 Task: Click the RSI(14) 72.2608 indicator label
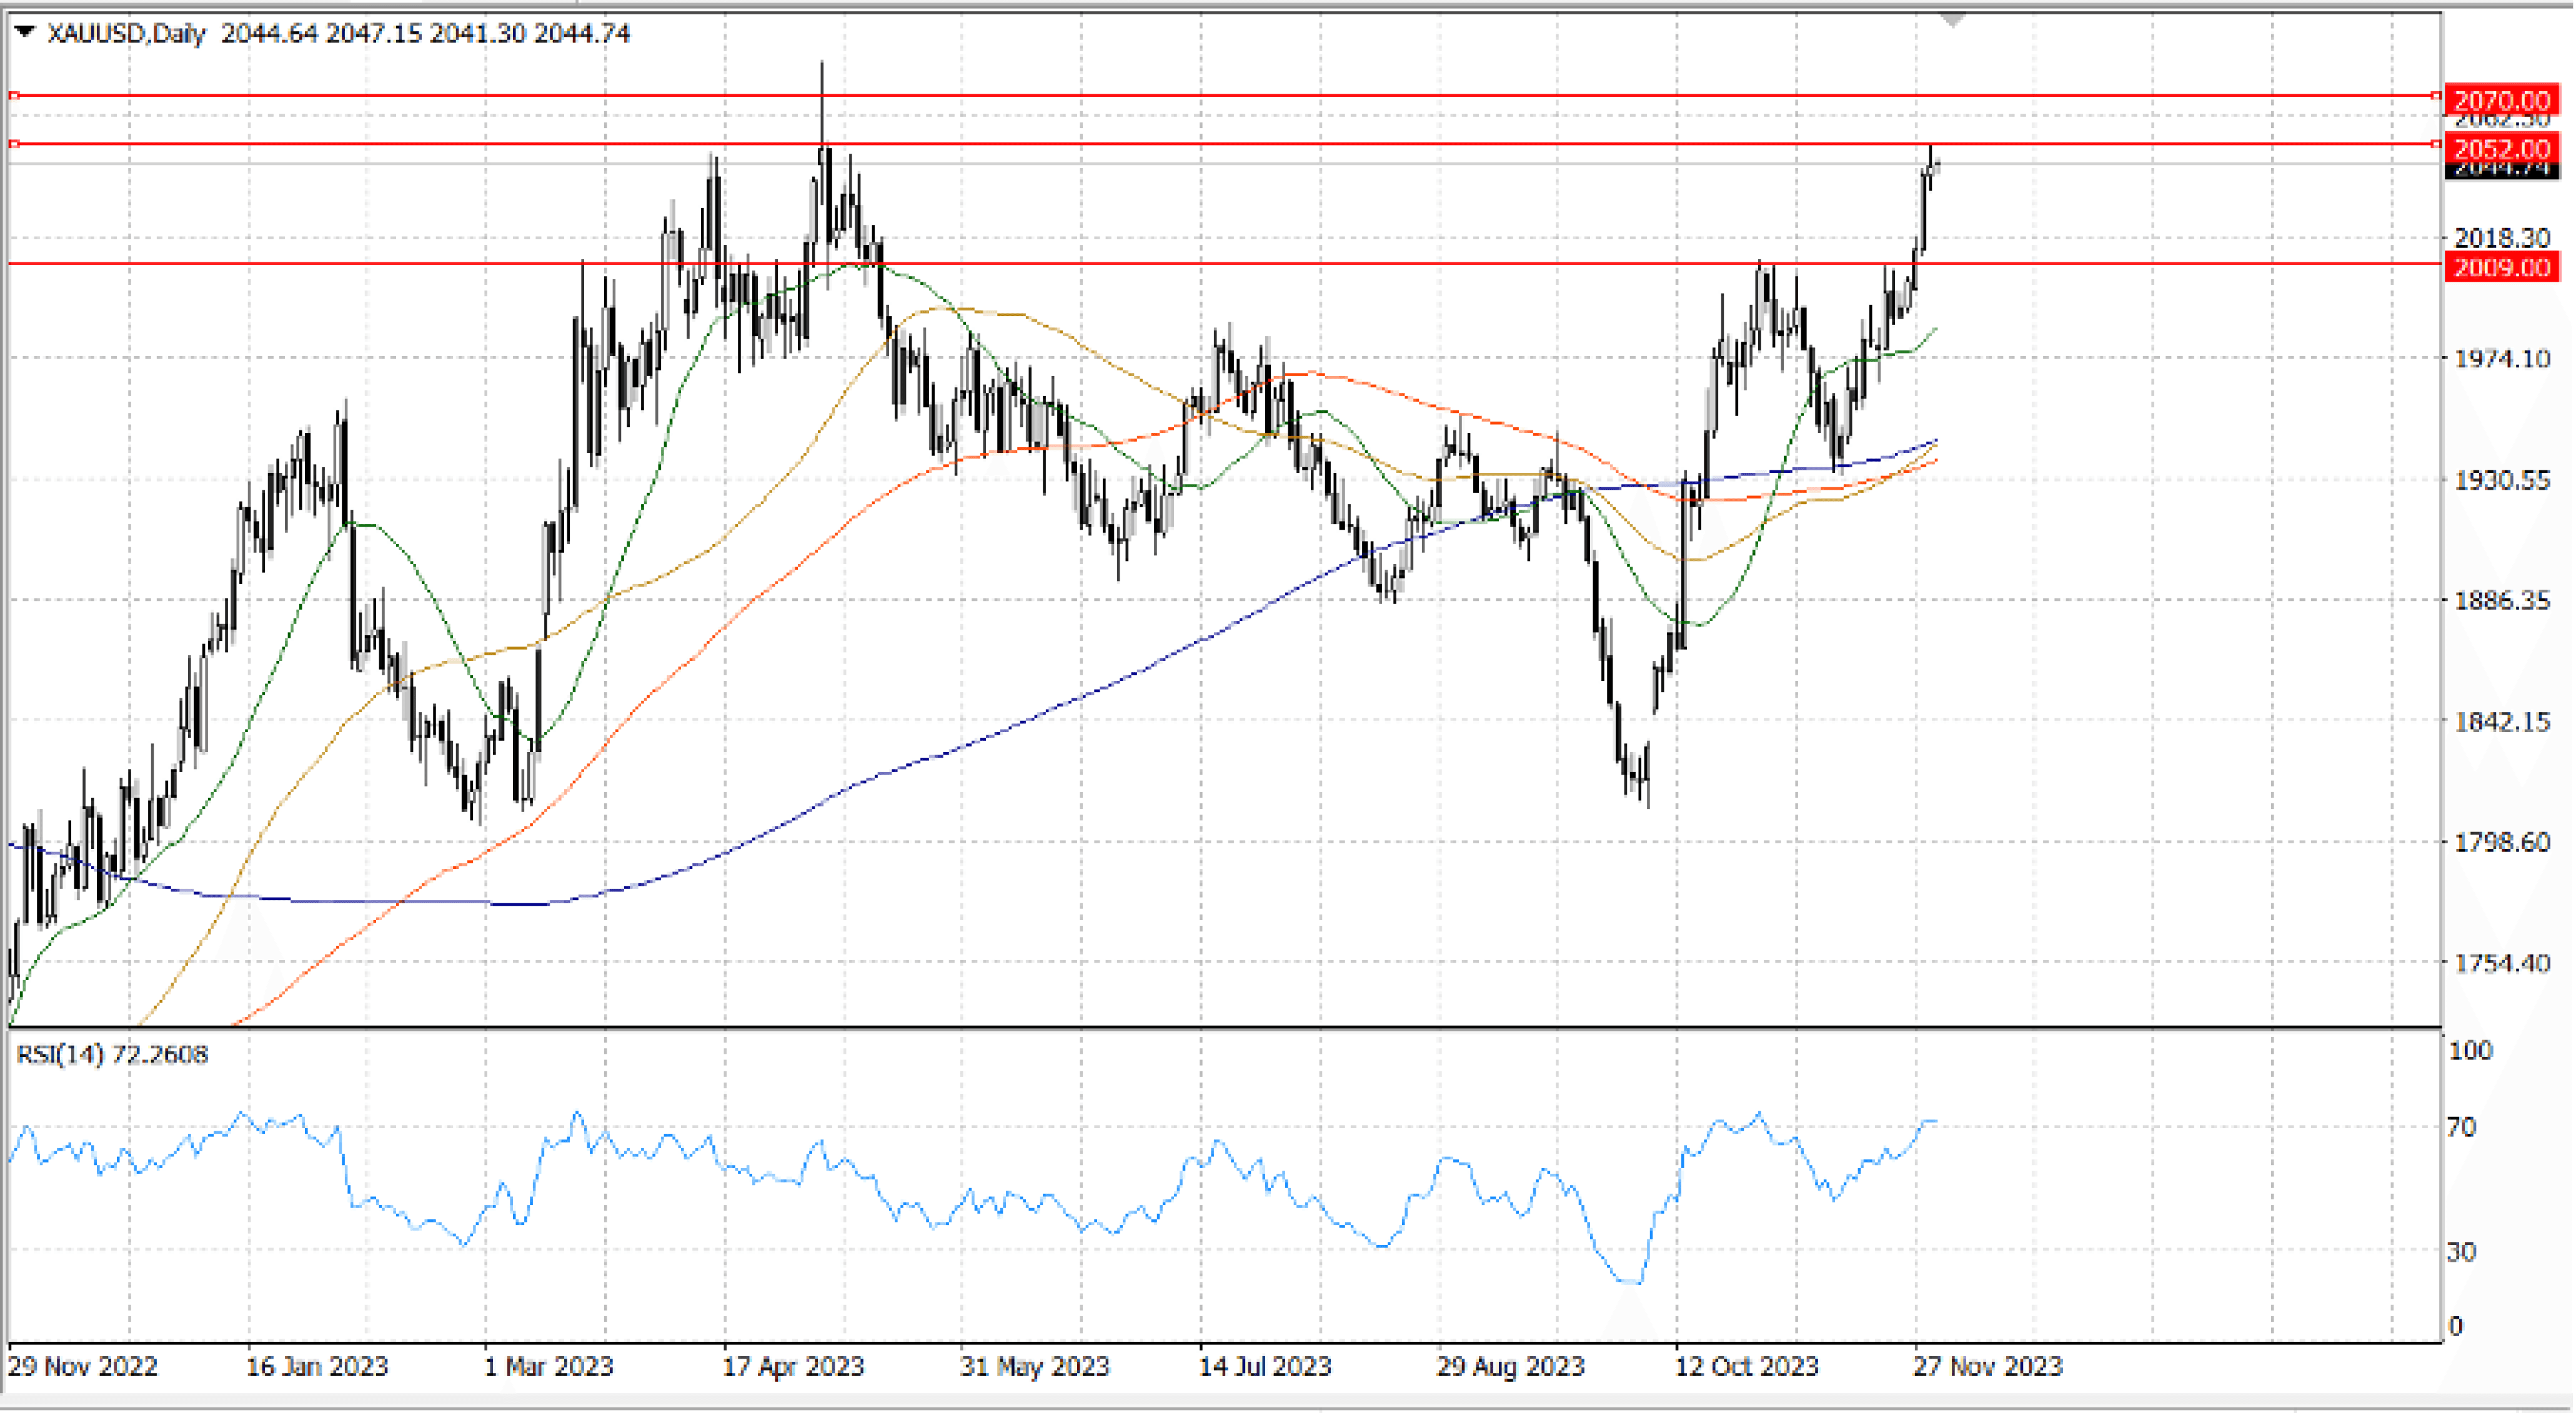(x=112, y=1054)
